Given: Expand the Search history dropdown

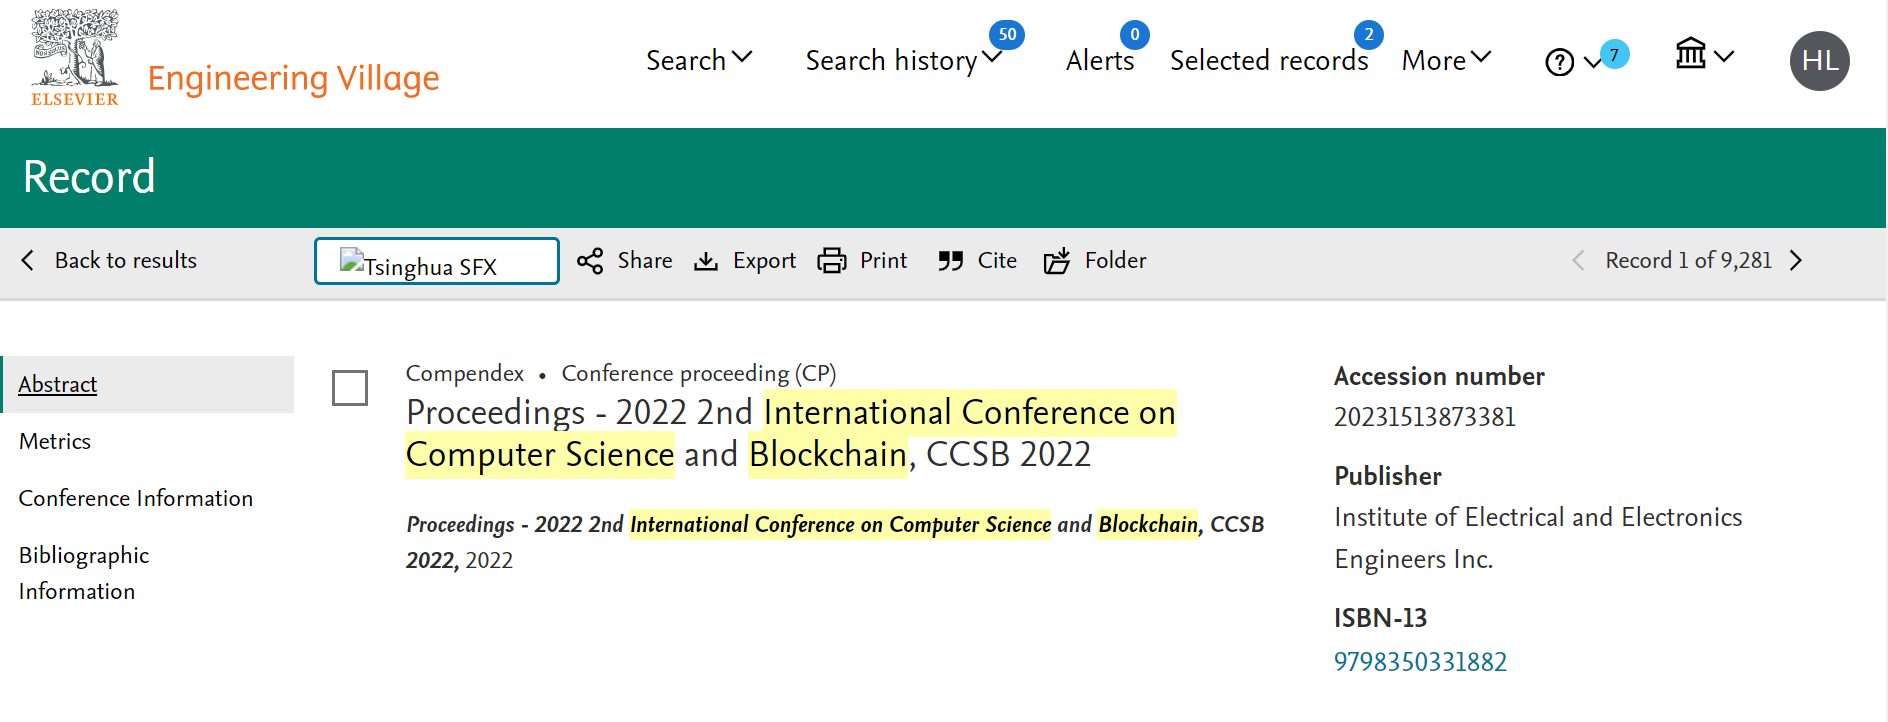Looking at the screenshot, I should pyautogui.click(x=903, y=60).
